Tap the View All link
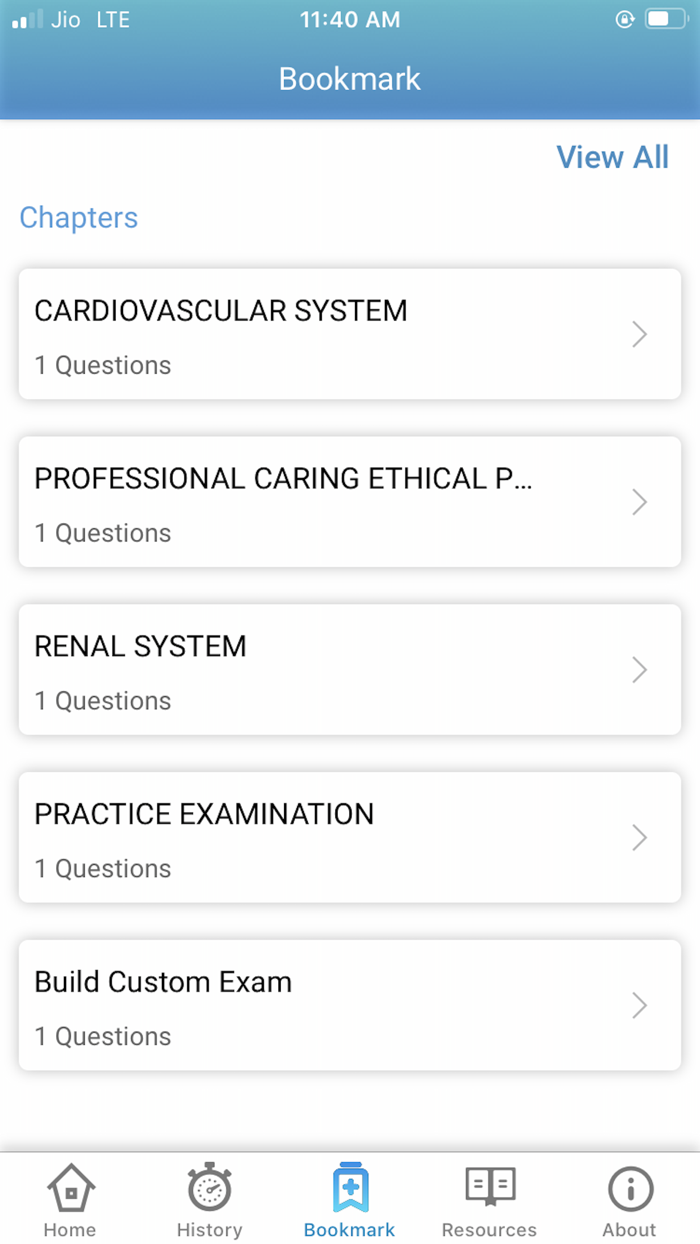The height and width of the screenshot is (1244, 700). [612, 157]
